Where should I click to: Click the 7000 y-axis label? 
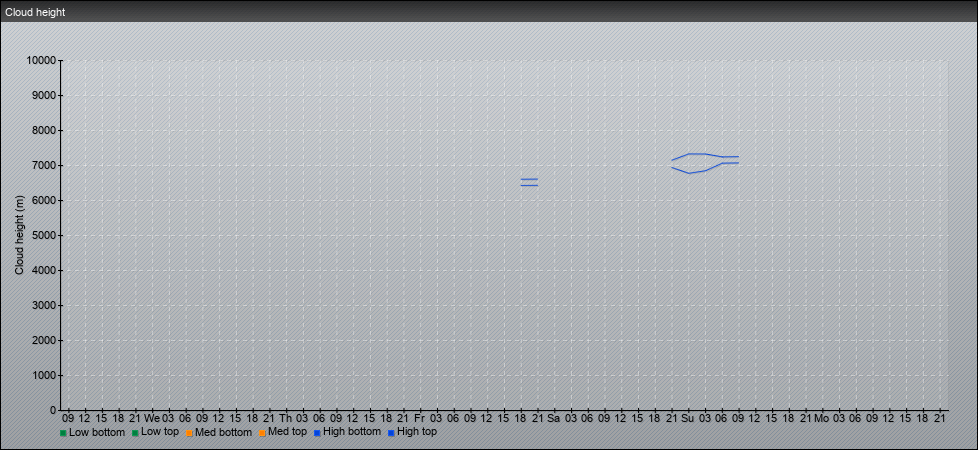[44, 165]
